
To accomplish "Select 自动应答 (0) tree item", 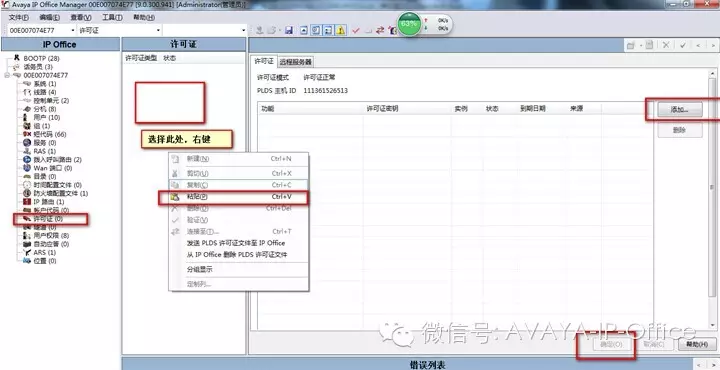I will (51, 244).
